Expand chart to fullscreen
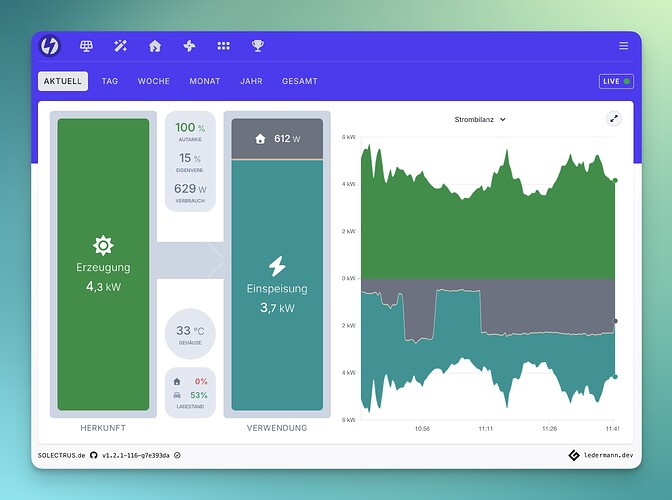This screenshot has width=672, height=500. tap(614, 119)
